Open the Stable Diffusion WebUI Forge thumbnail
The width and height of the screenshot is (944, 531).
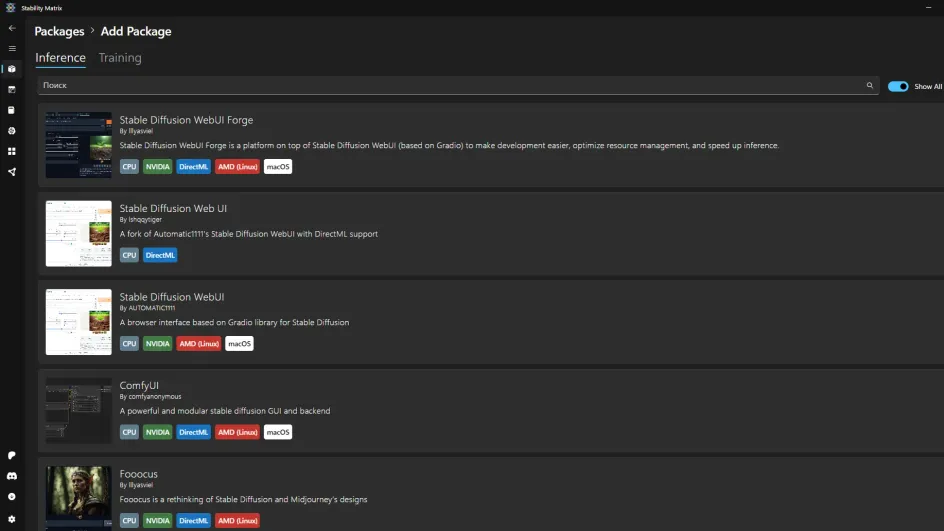tap(79, 145)
